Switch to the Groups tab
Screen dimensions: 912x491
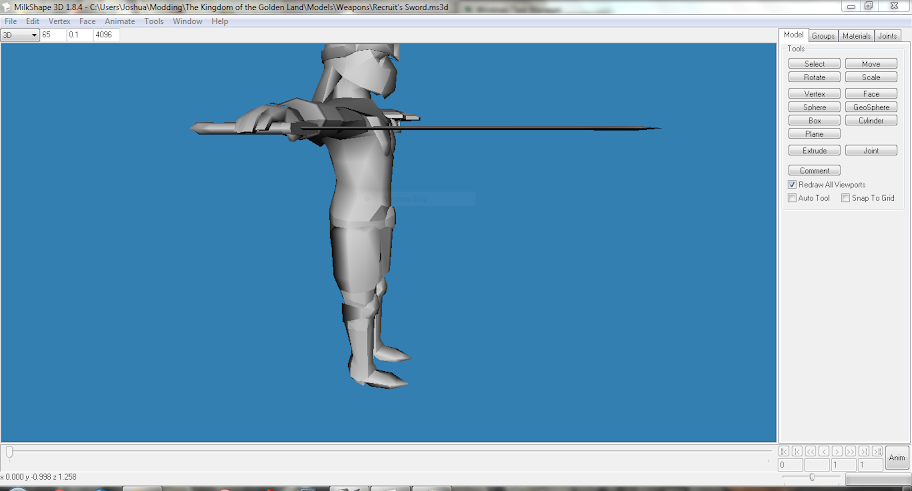tap(823, 36)
